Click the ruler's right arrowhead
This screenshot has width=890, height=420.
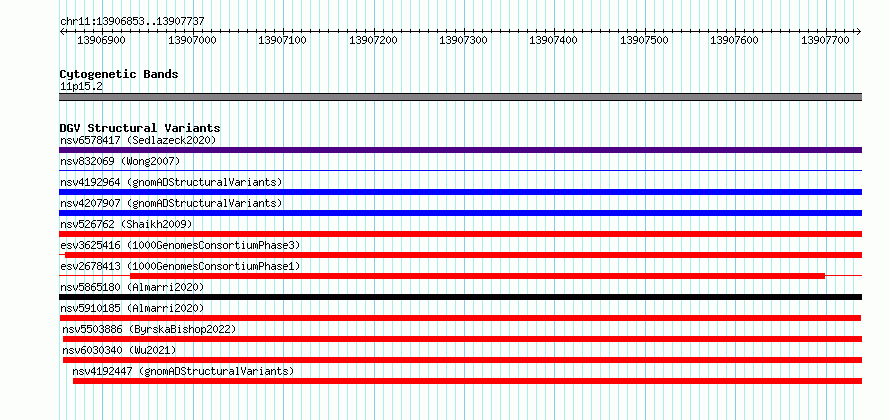[859, 31]
